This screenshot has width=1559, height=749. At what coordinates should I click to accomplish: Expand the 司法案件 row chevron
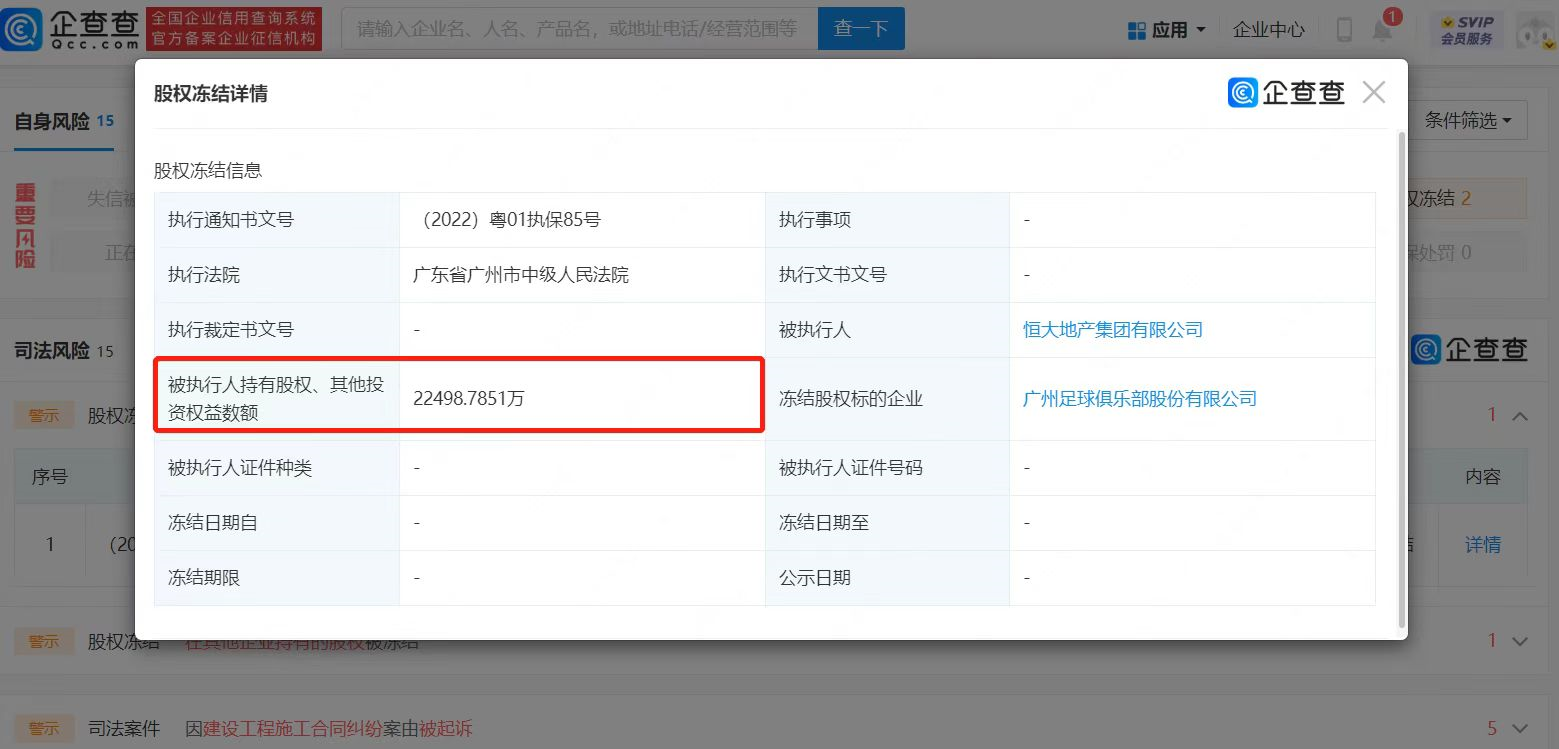(1520, 729)
